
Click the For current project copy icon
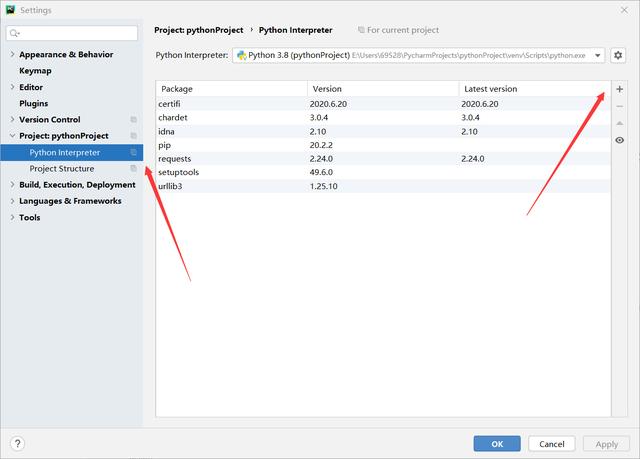pos(361,30)
